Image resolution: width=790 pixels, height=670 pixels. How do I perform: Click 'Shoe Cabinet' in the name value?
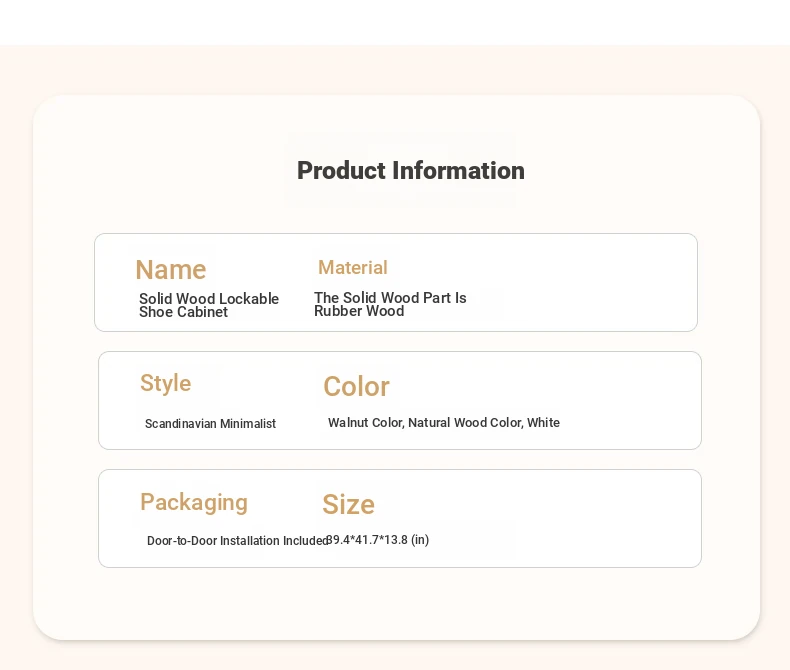pyautogui.click(x=183, y=312)
